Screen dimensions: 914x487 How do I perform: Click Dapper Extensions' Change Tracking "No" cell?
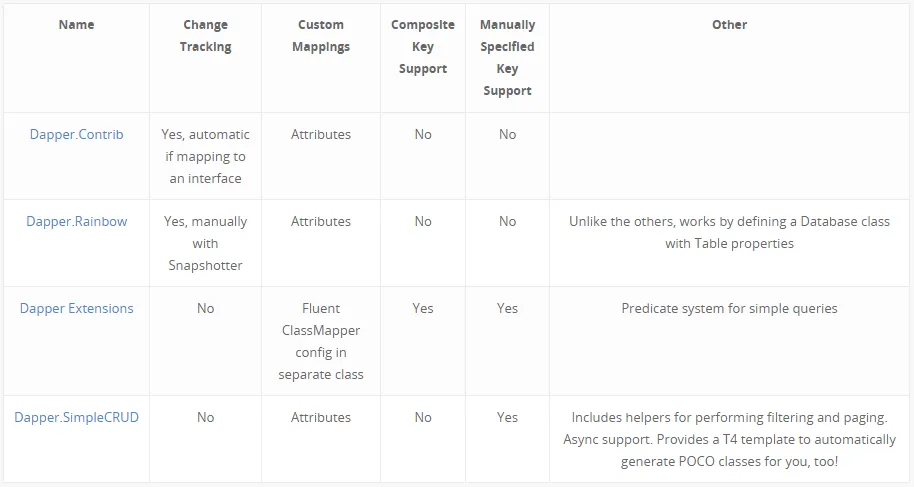205,308
